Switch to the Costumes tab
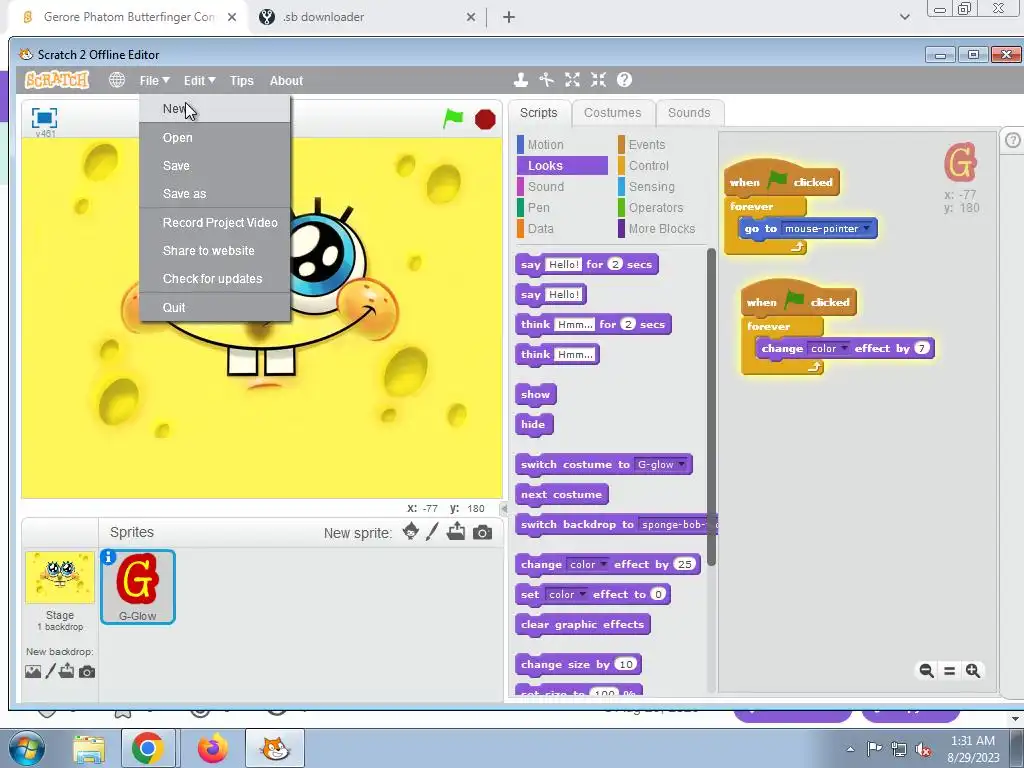 [x=613, y=113]
